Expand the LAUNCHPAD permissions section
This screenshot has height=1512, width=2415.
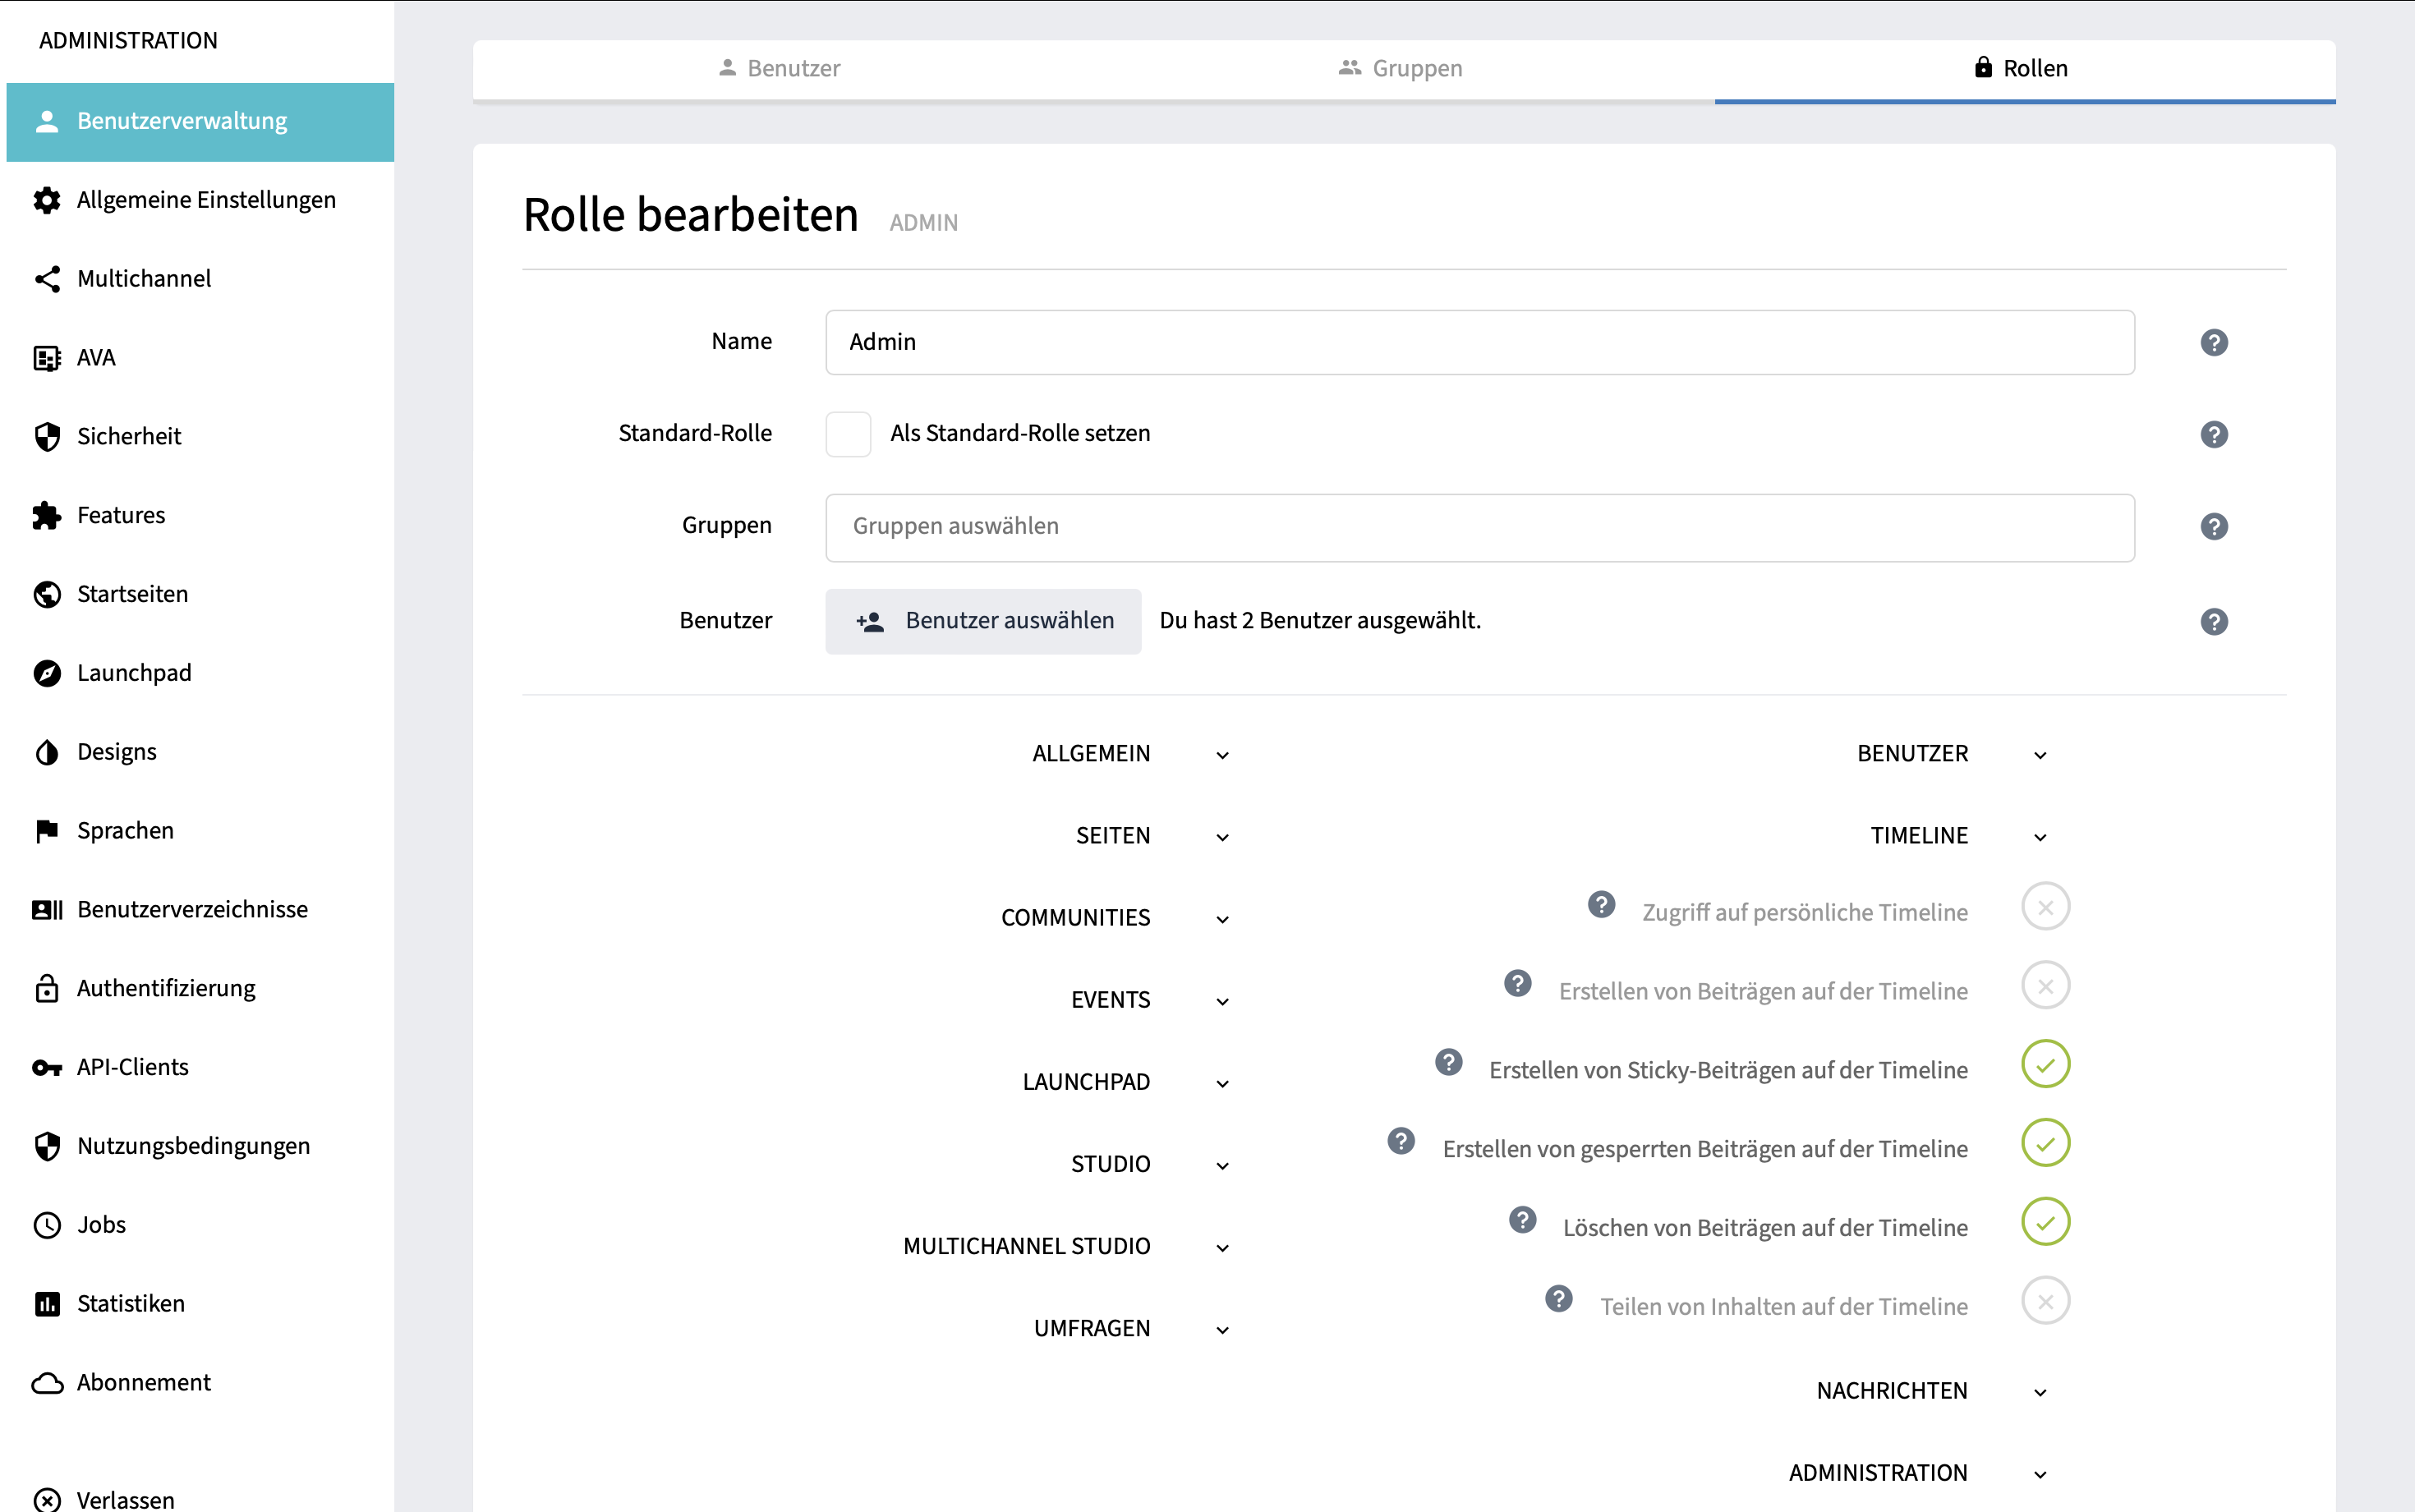(x=1222, y=1083)
